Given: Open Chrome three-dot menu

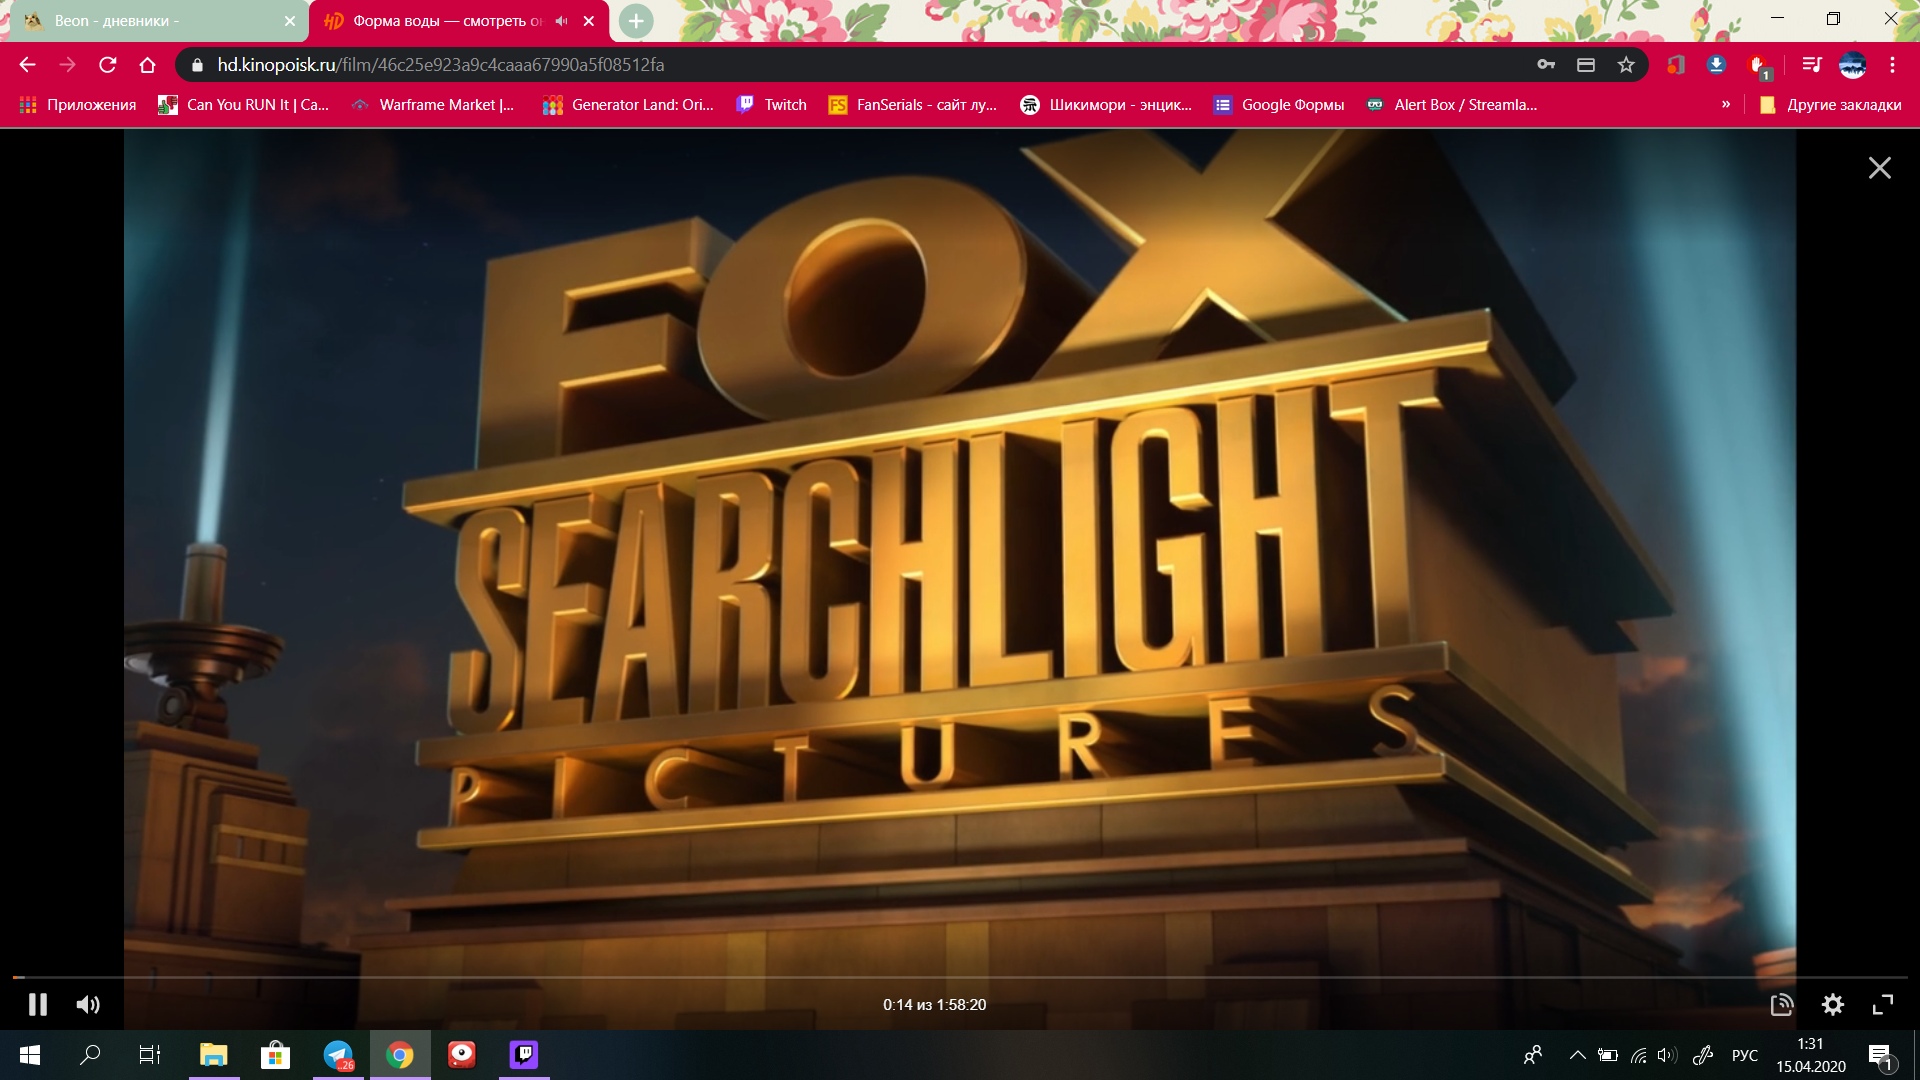Looking at the screenshot, I should pyautogui.click(x=1892, y=65).
